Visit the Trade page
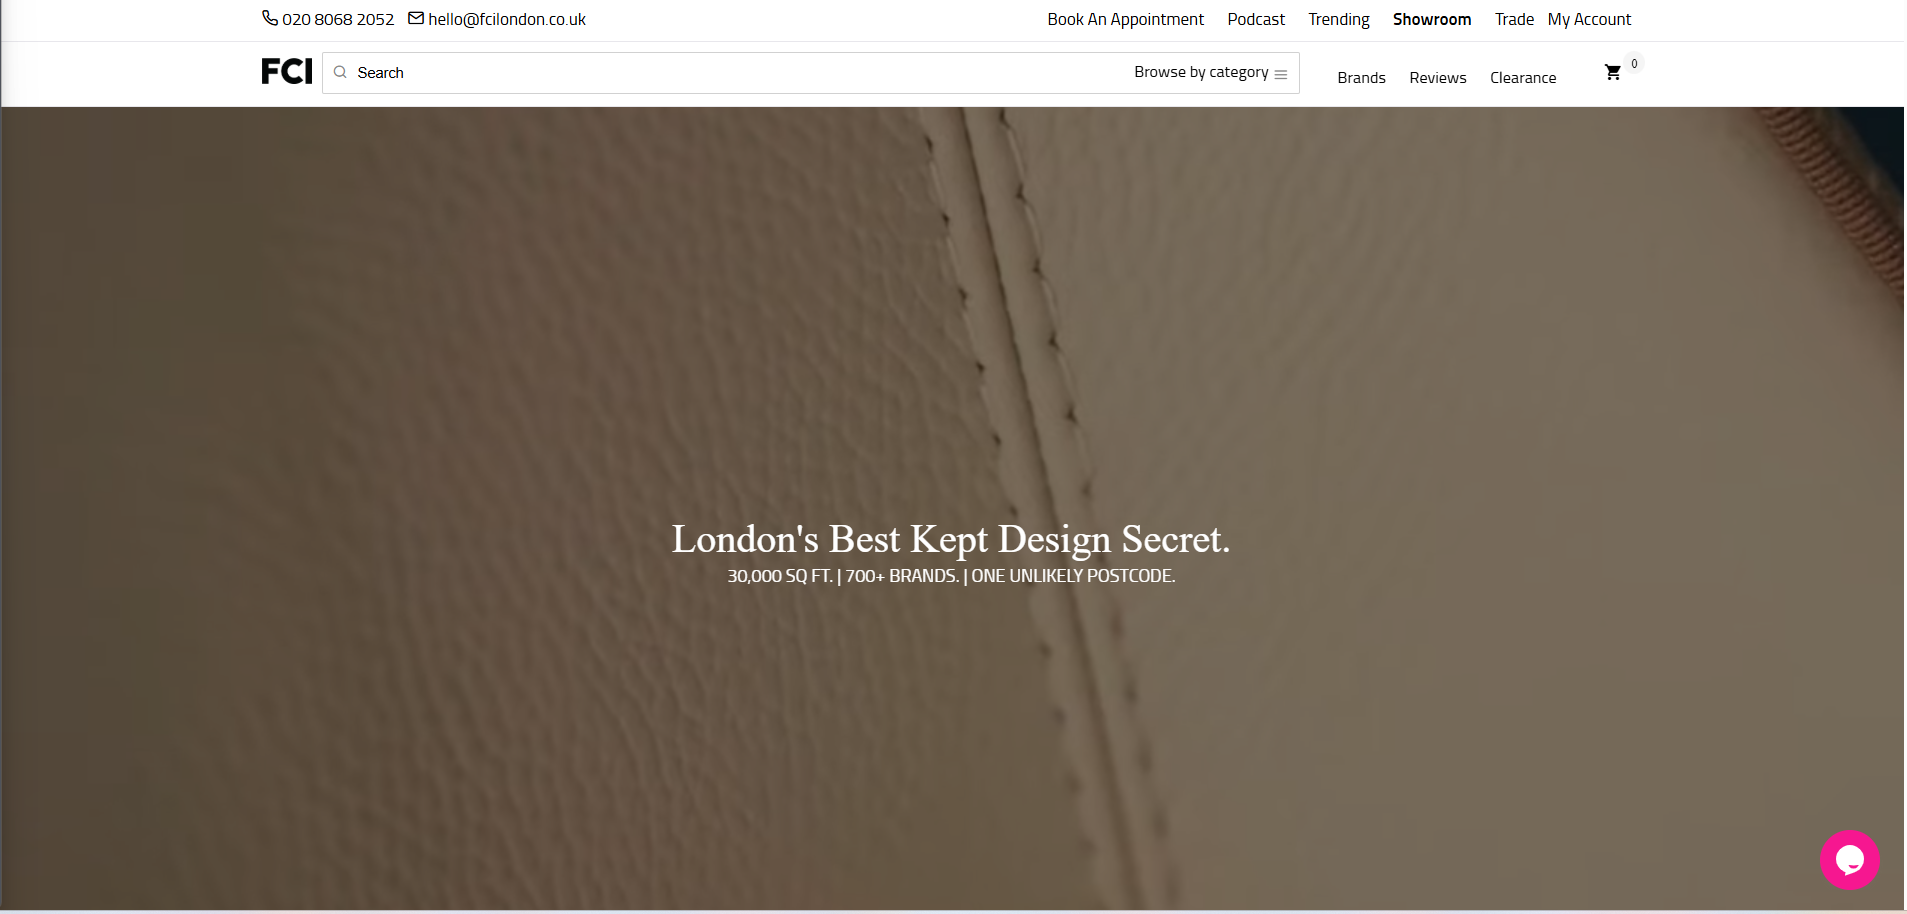This screenshot has width=1907, height=914. (1514, 19)
